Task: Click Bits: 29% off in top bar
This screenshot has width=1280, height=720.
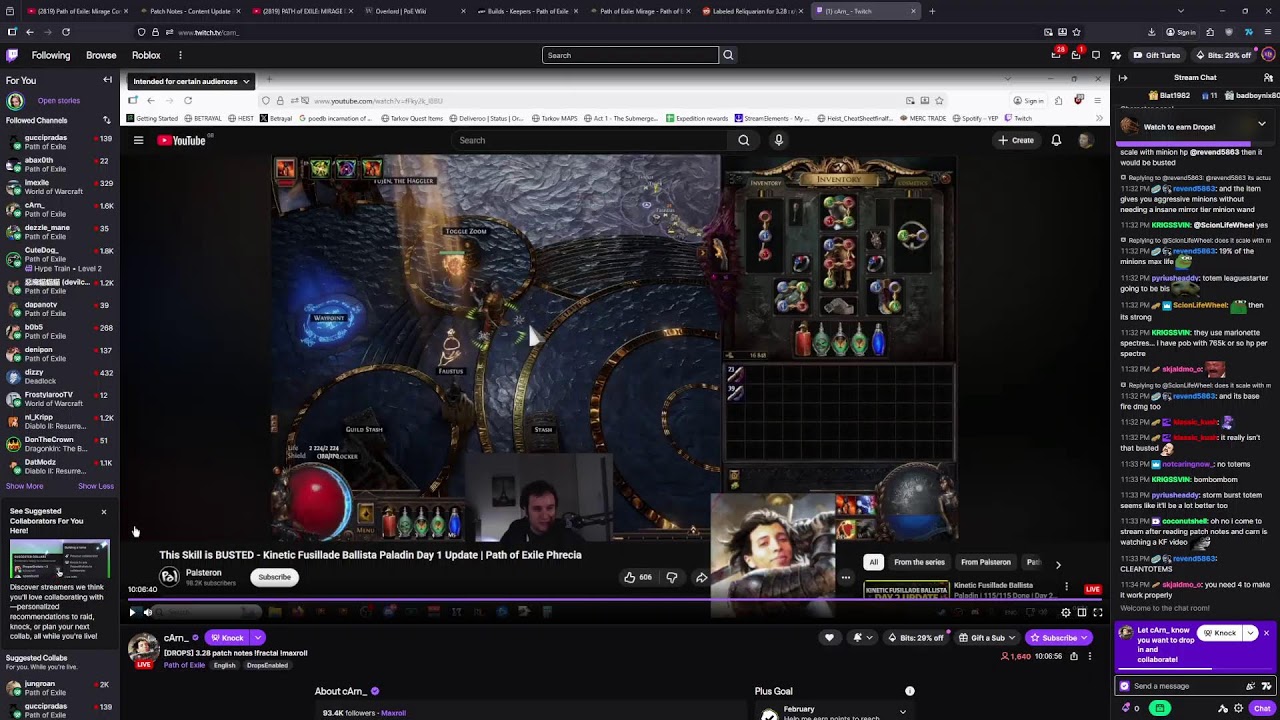Action: [1223, 55]
